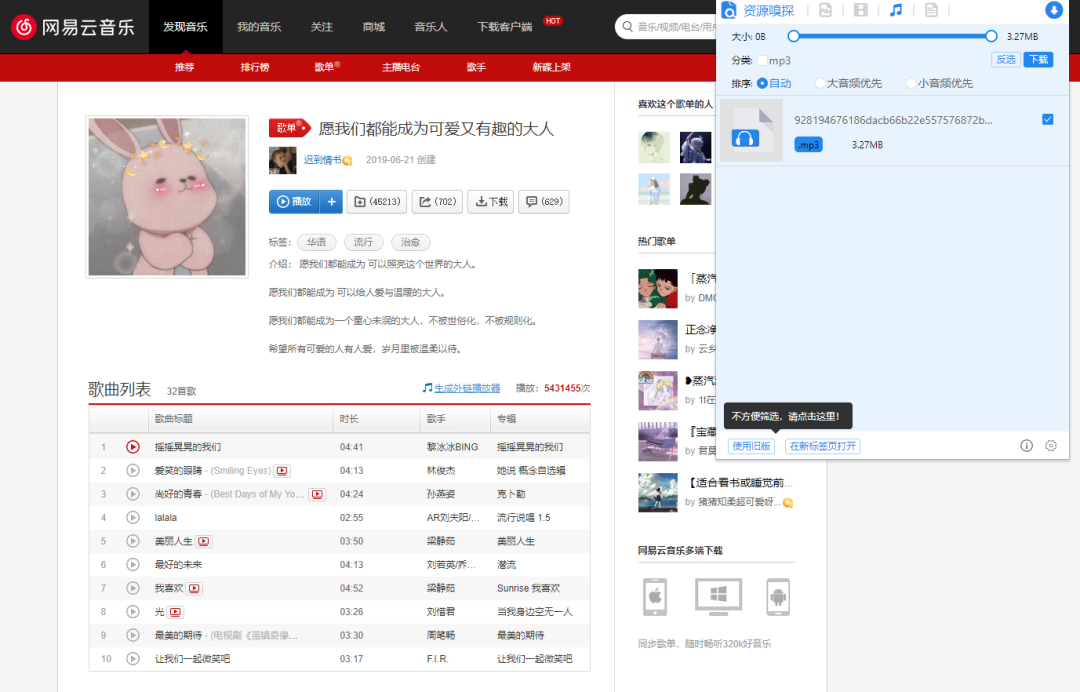Select the image filter icon in sniffer panel
1080x692 pixels.
point(825,11)
